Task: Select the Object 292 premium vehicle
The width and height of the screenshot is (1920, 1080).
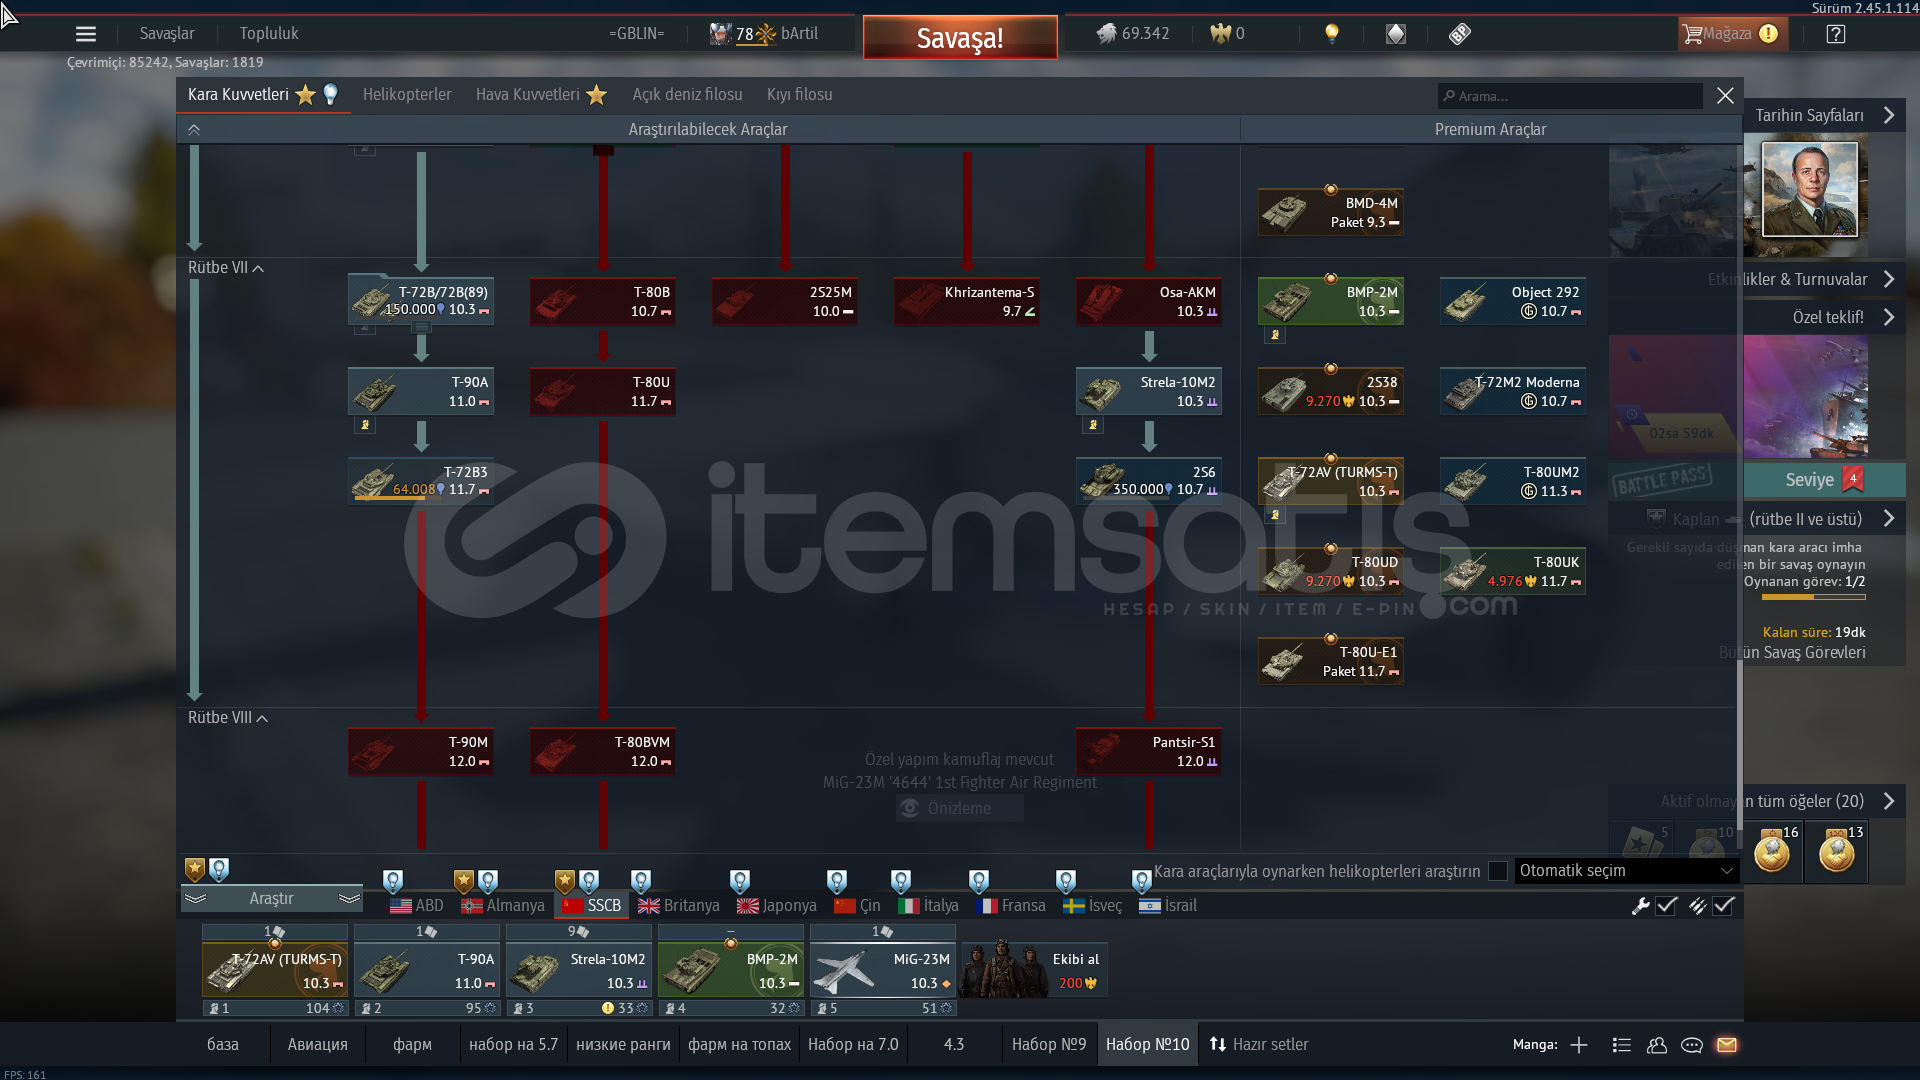Action: (x=1513, y=301)
